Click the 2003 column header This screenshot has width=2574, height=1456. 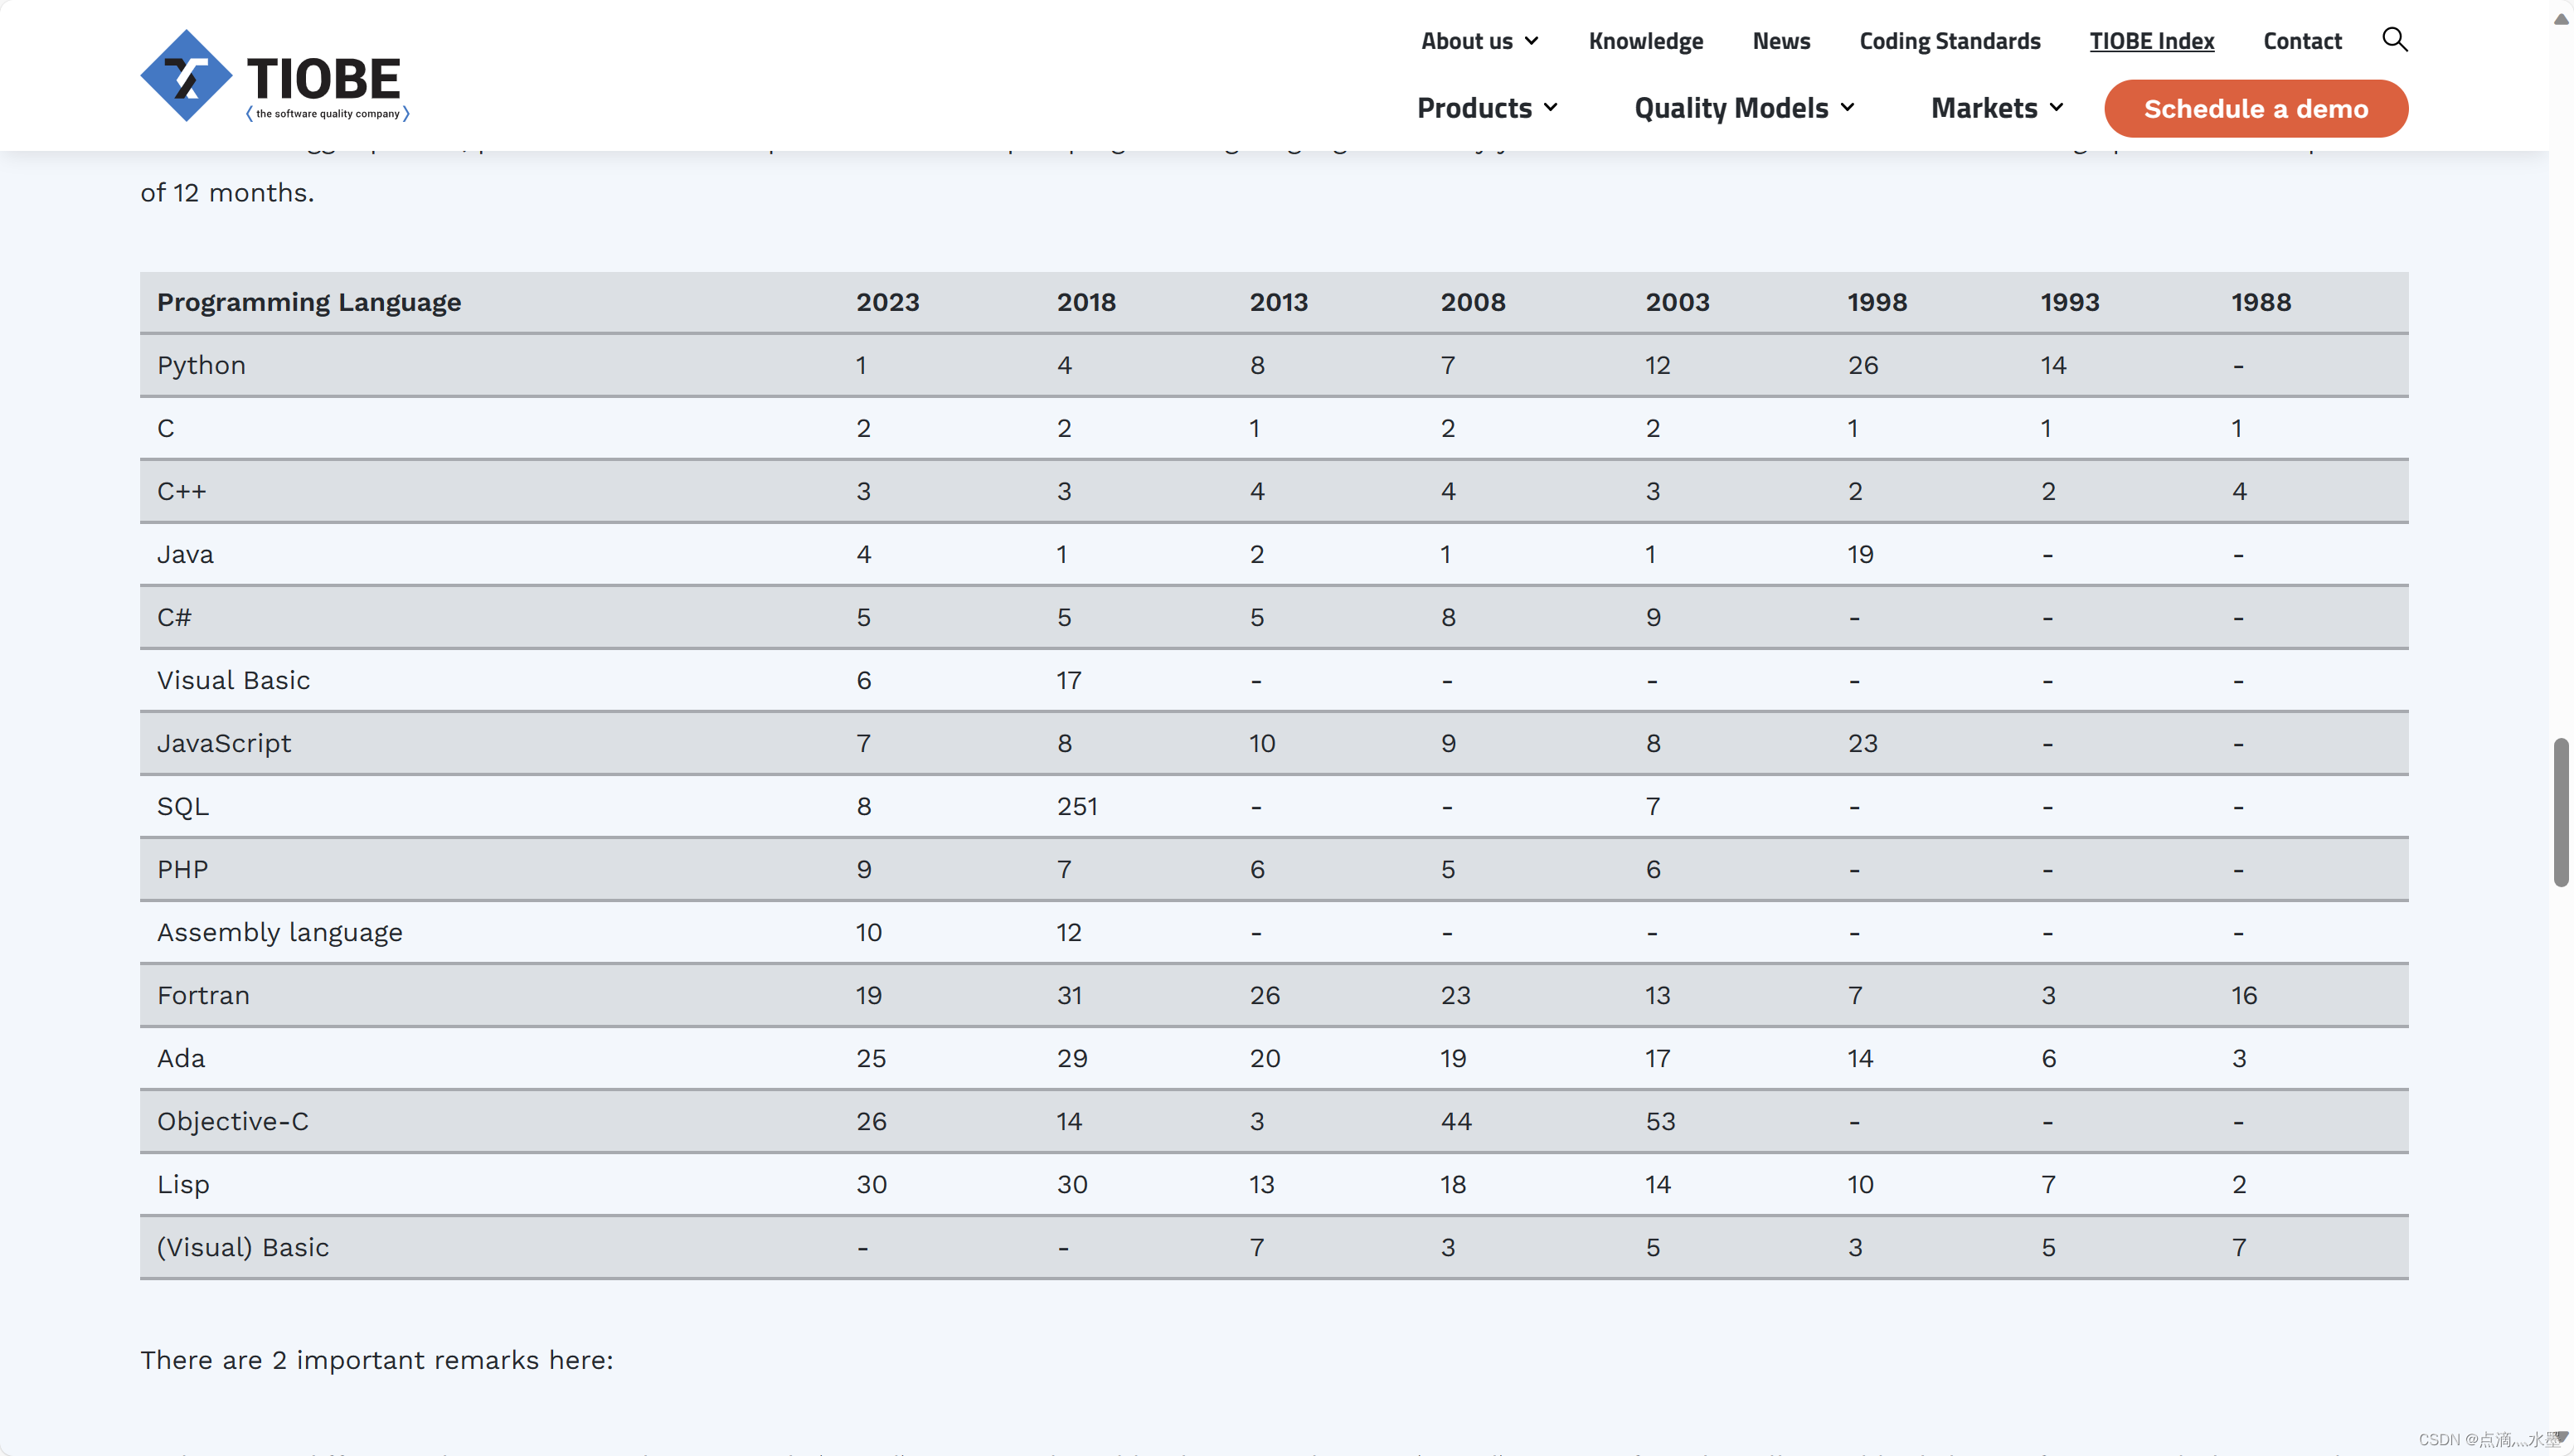1677,302
